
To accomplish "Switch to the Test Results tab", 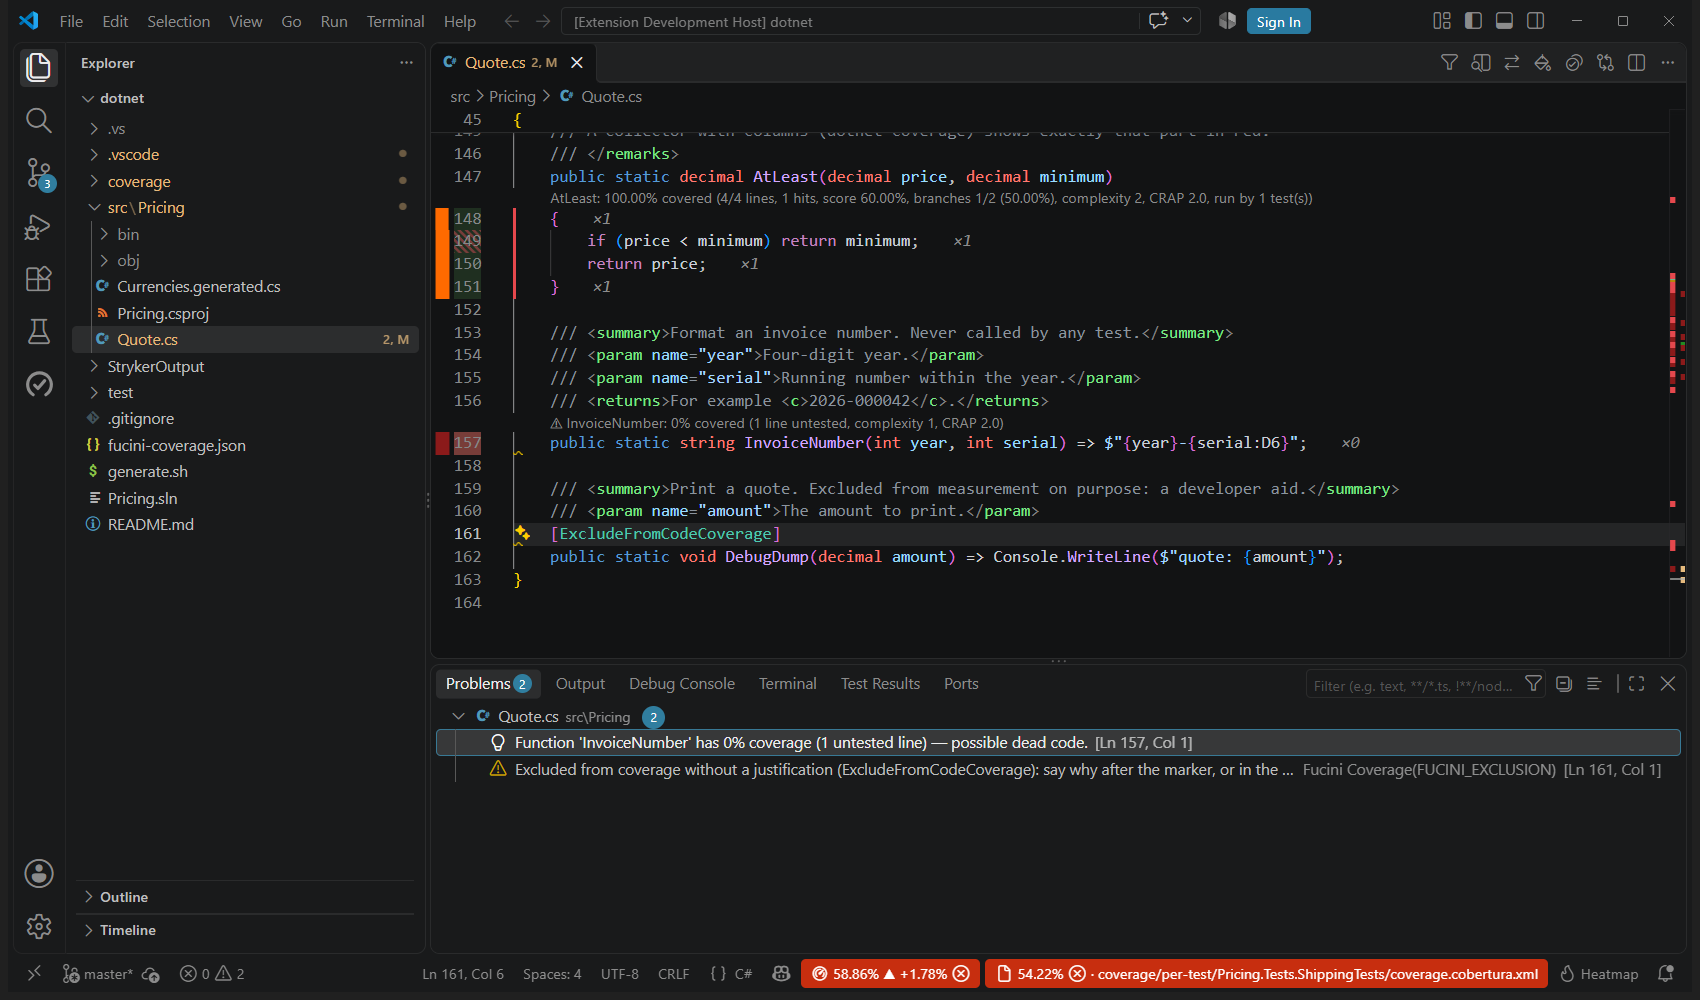I will click(x=880, y=684).
